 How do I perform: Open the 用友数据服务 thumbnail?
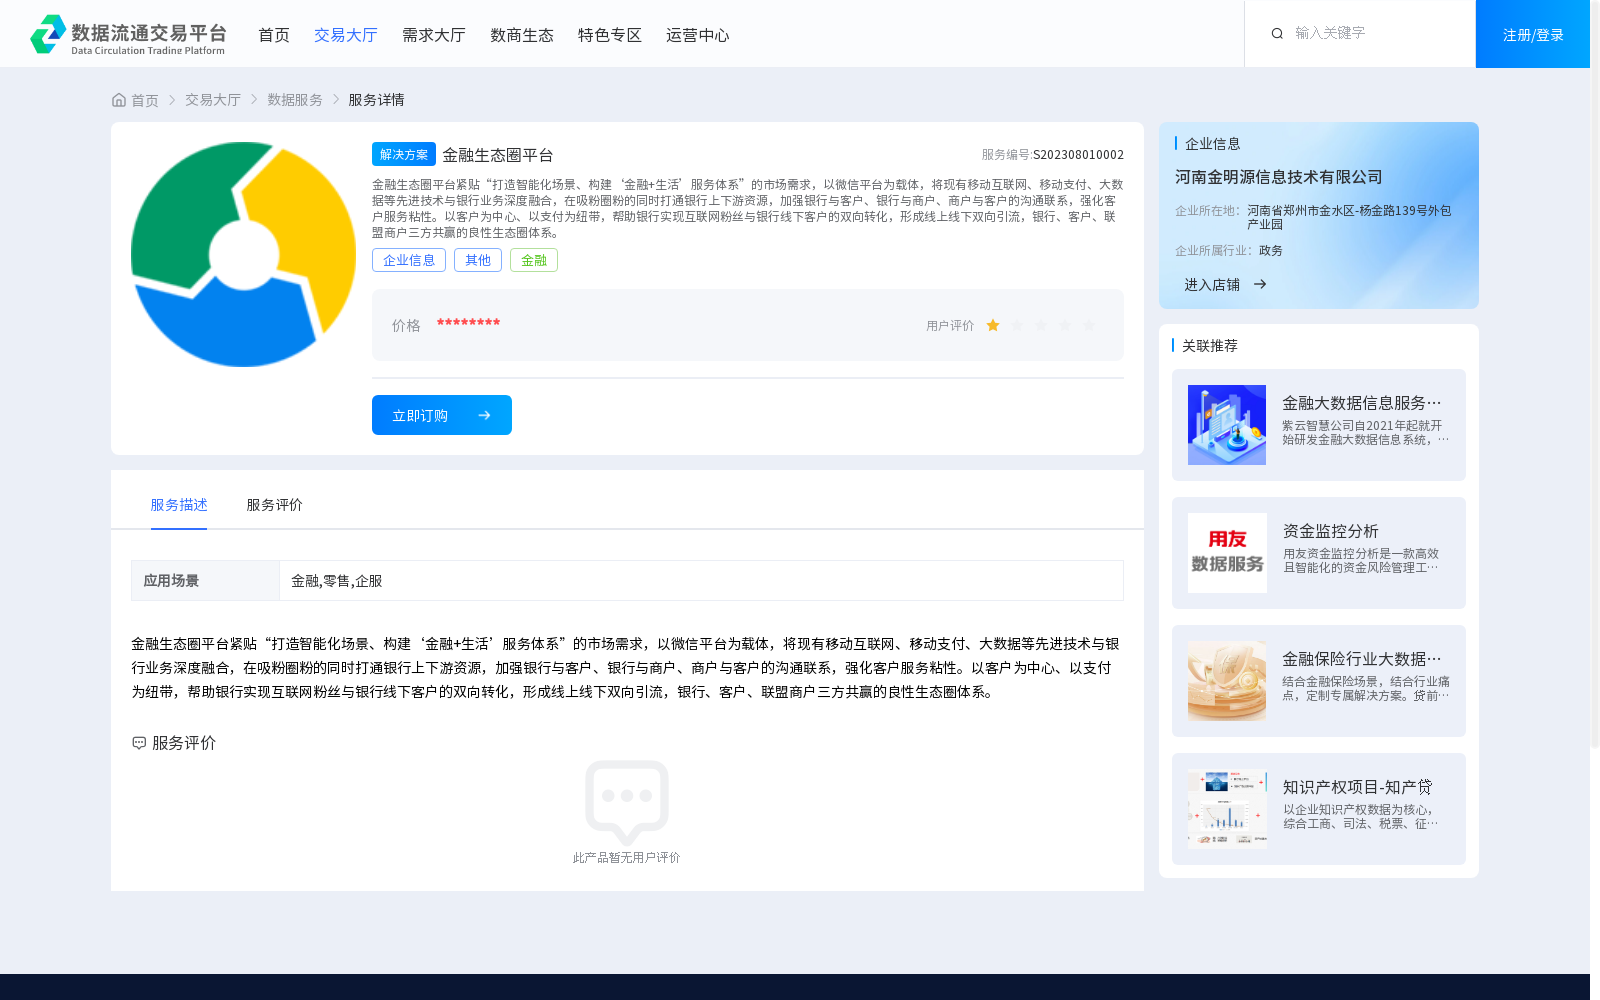(1227, 553)
